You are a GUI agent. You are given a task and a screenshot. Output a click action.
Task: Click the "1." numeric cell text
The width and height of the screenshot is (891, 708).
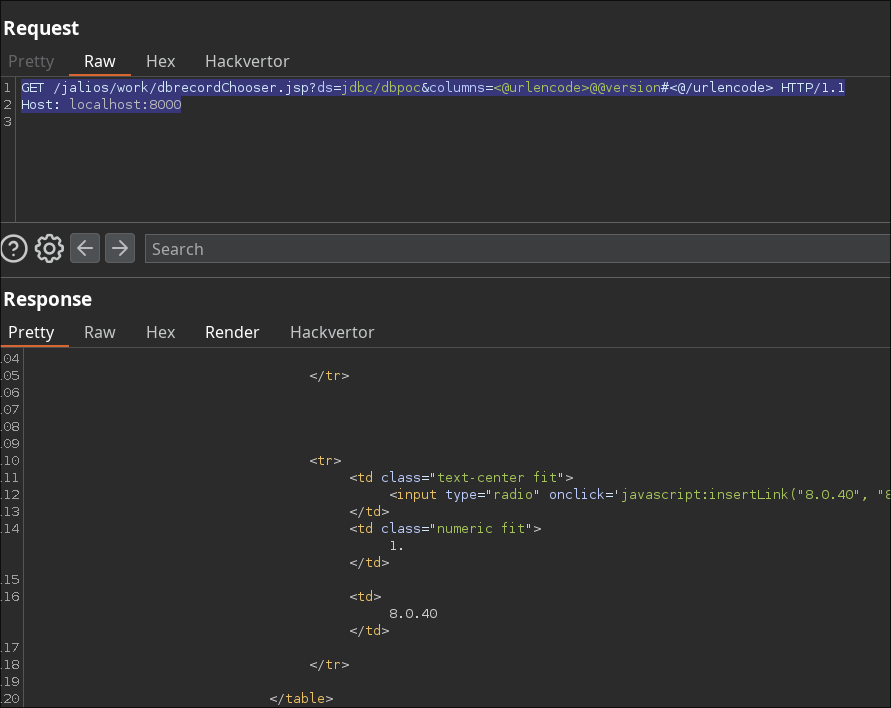[x=396, y=546]
